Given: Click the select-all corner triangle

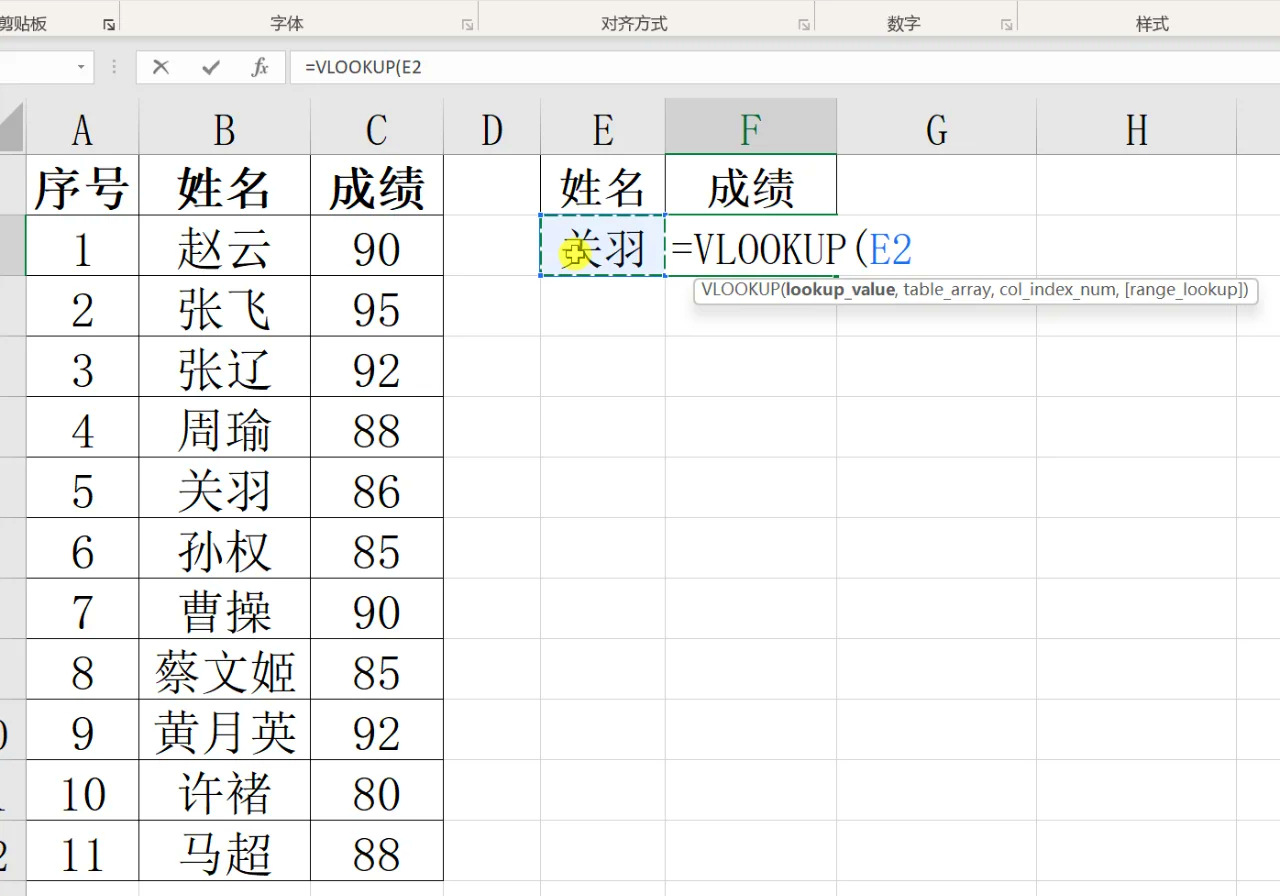Looking at the screenshot, I should tap(12, 127).
